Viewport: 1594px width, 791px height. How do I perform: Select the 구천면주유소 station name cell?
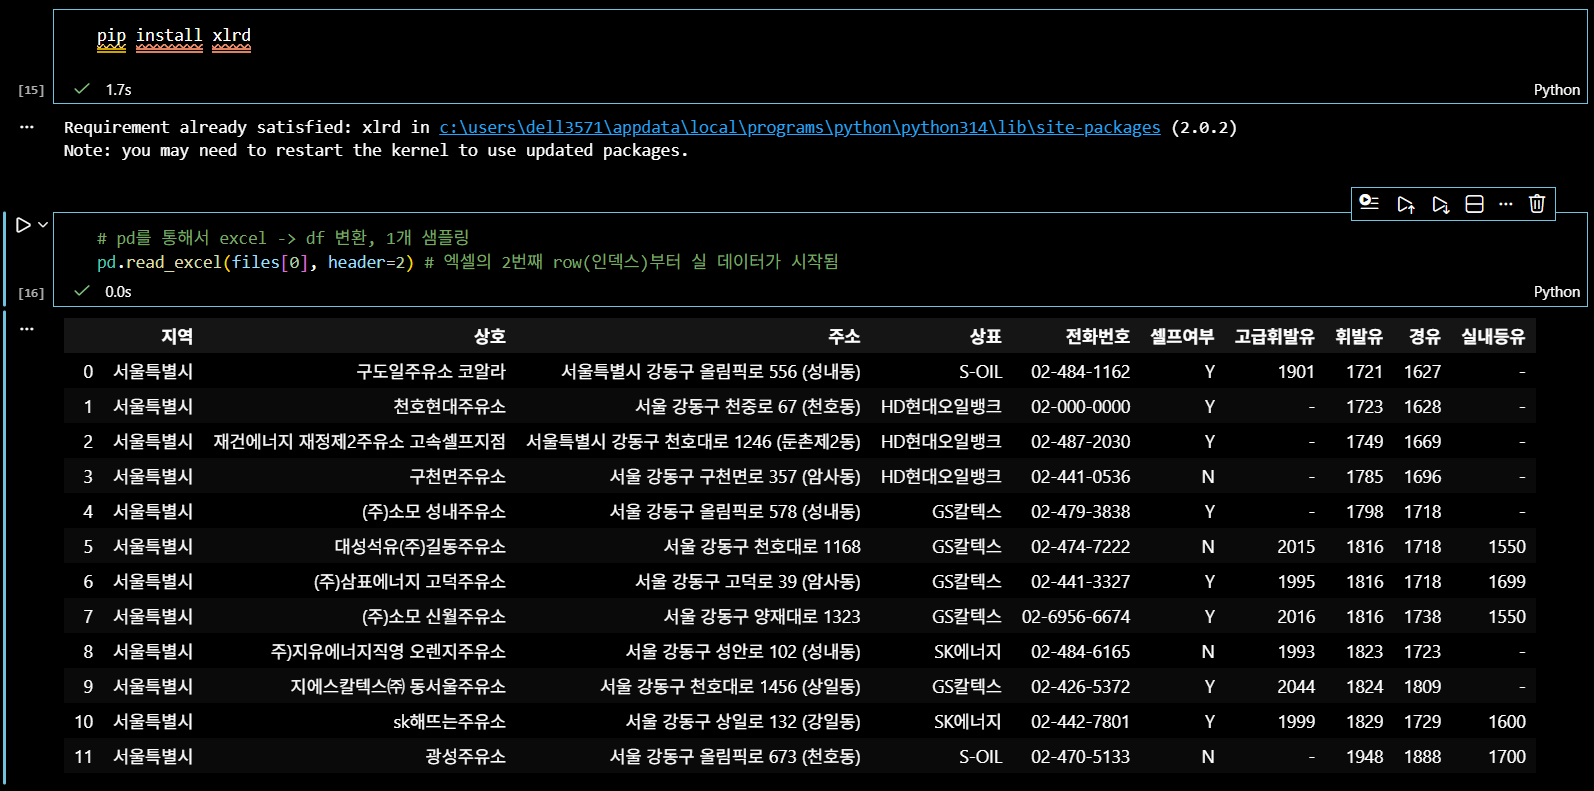pos(457,477)
